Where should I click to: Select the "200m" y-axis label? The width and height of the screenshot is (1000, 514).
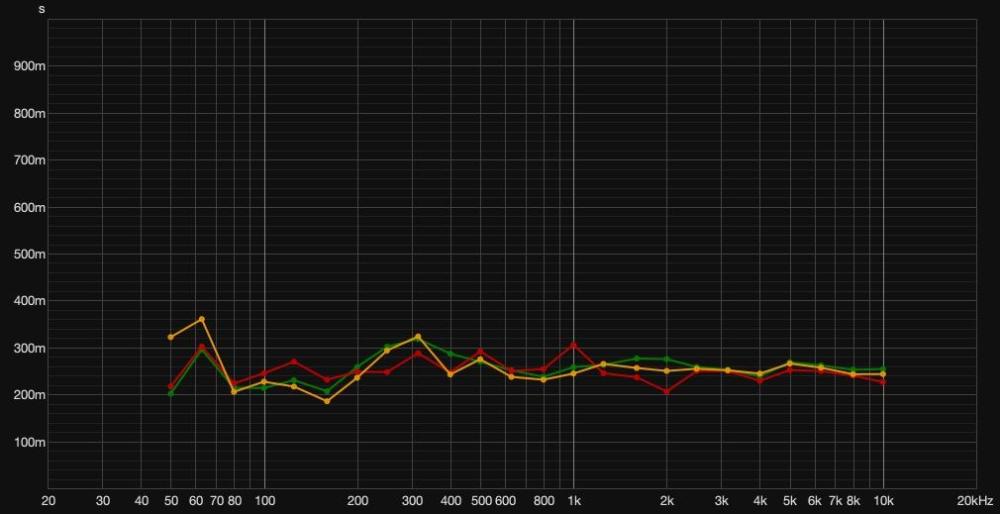click(x=29, y=395)
